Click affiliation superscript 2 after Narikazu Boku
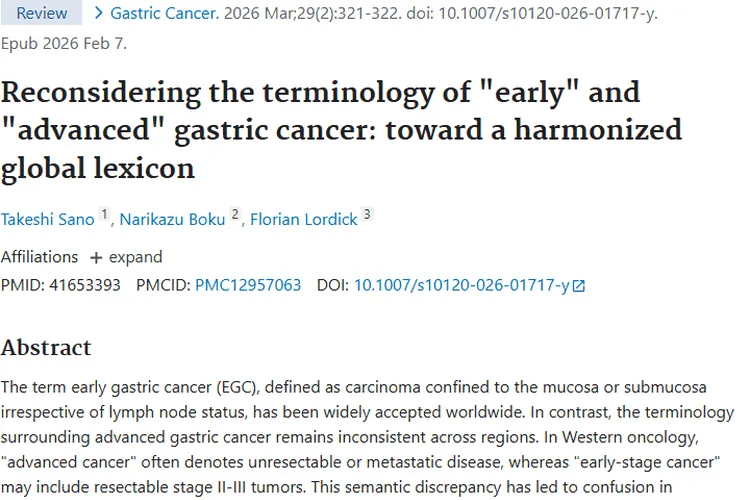 pos(235,216)
